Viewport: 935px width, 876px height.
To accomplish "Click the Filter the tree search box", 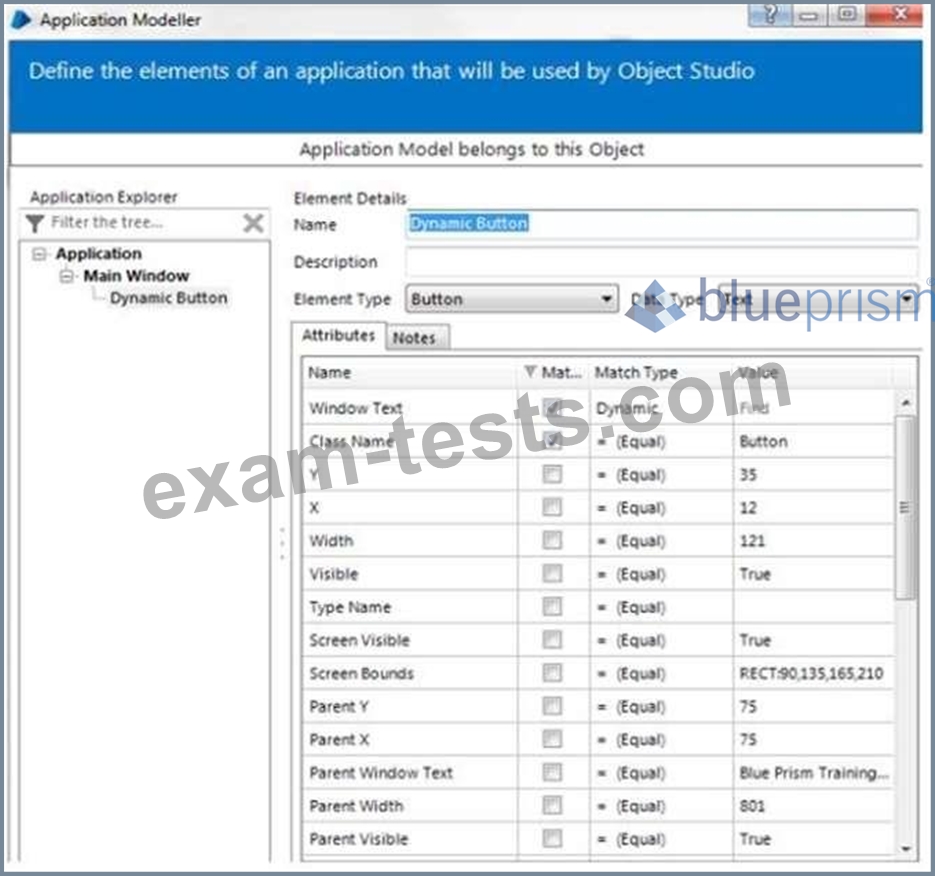I will point(146,223).
